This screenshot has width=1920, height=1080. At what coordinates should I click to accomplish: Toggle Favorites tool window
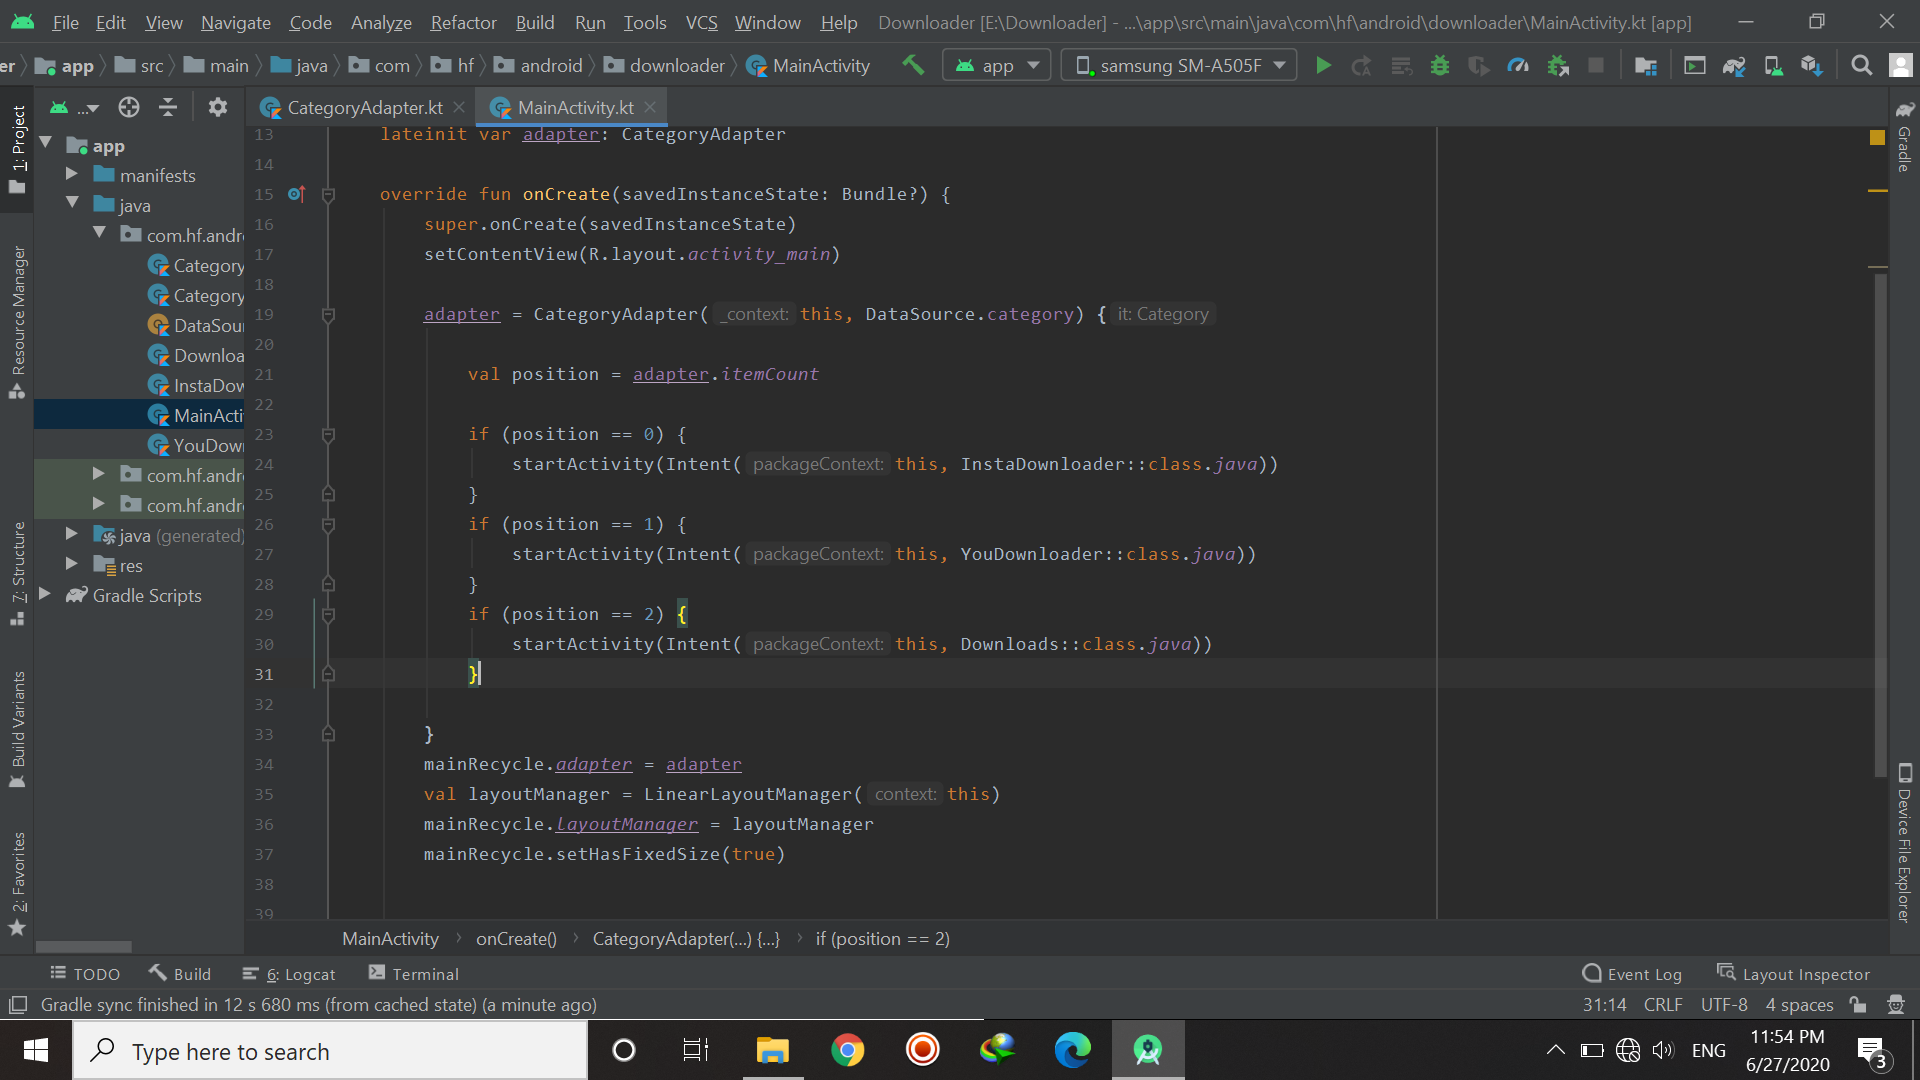pyautogui.click(x=18, y=884)
